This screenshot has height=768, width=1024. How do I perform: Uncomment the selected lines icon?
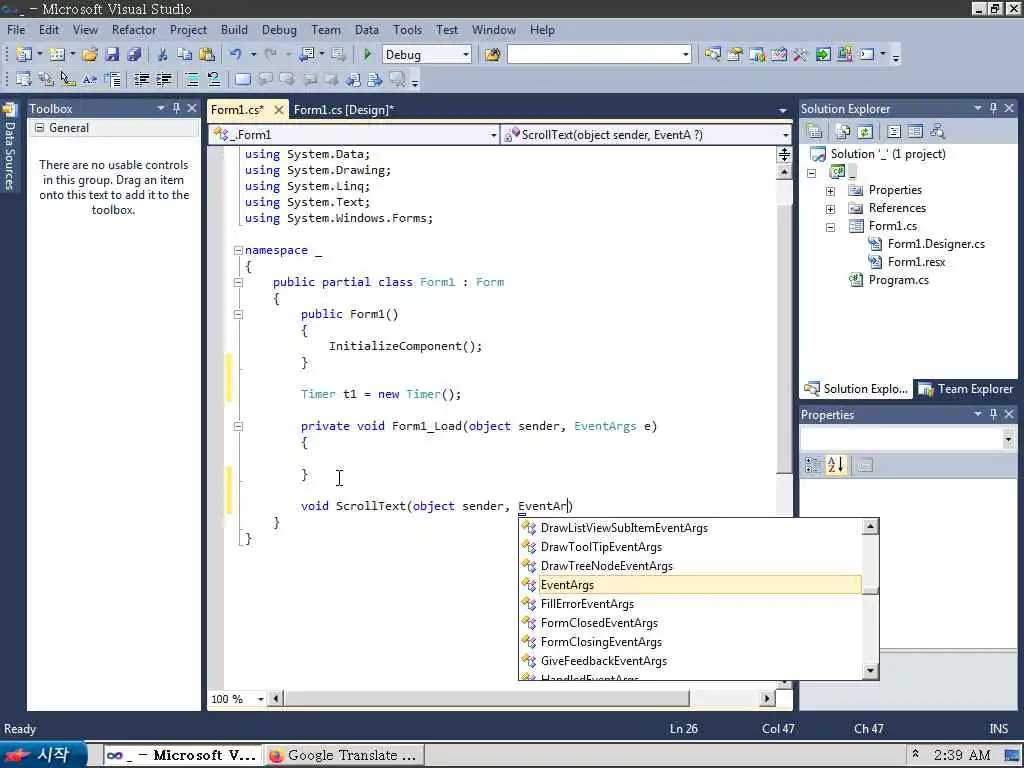click(214, 80)
